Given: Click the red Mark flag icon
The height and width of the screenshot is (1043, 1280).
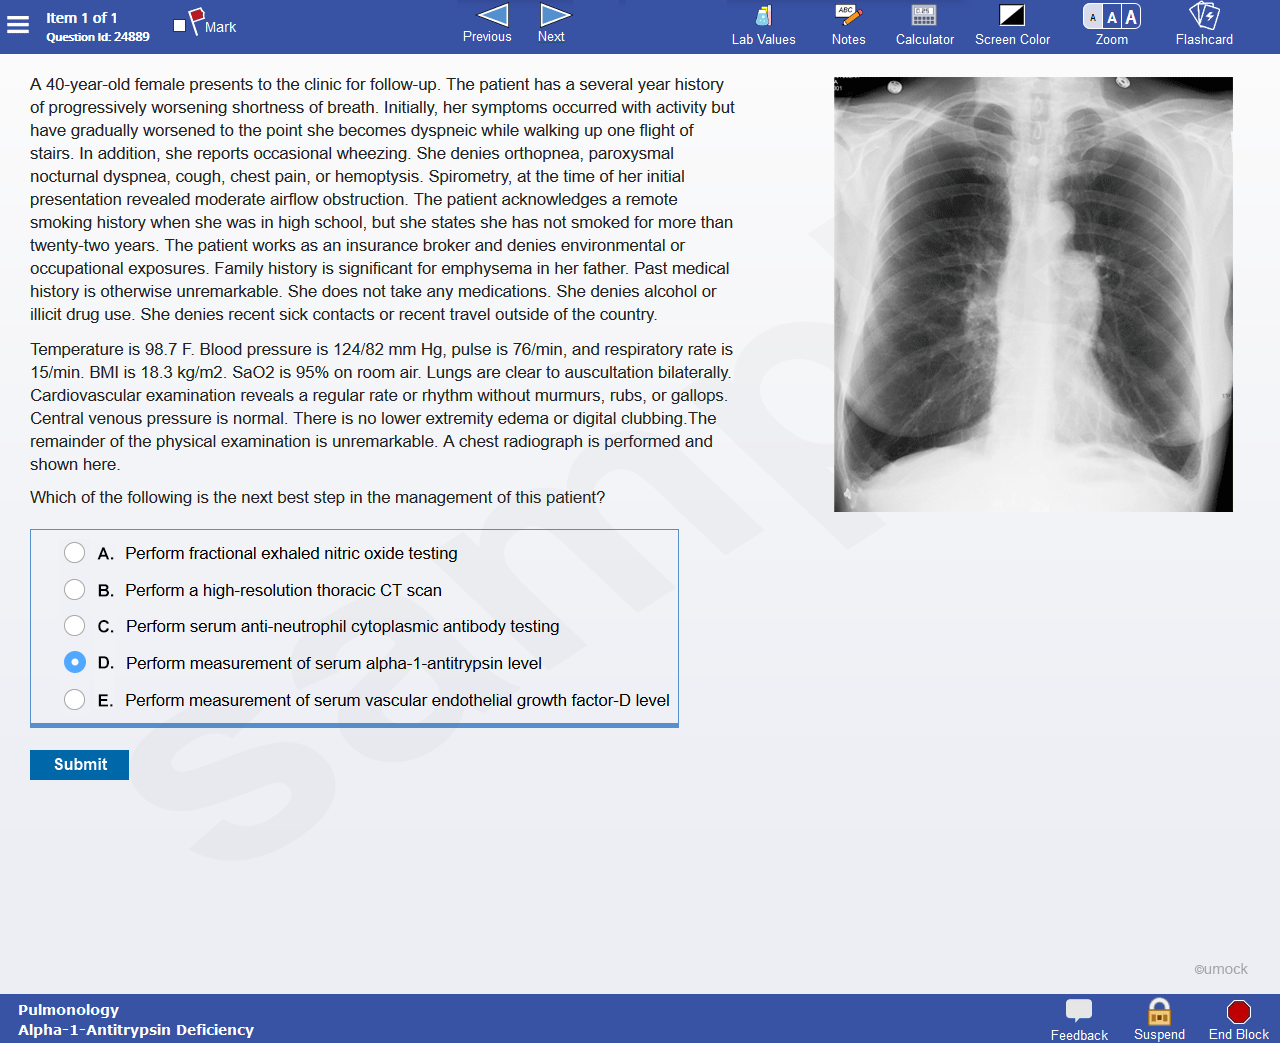Looking at the screenshot, I should pyautogui.click(x=197, y=20).
